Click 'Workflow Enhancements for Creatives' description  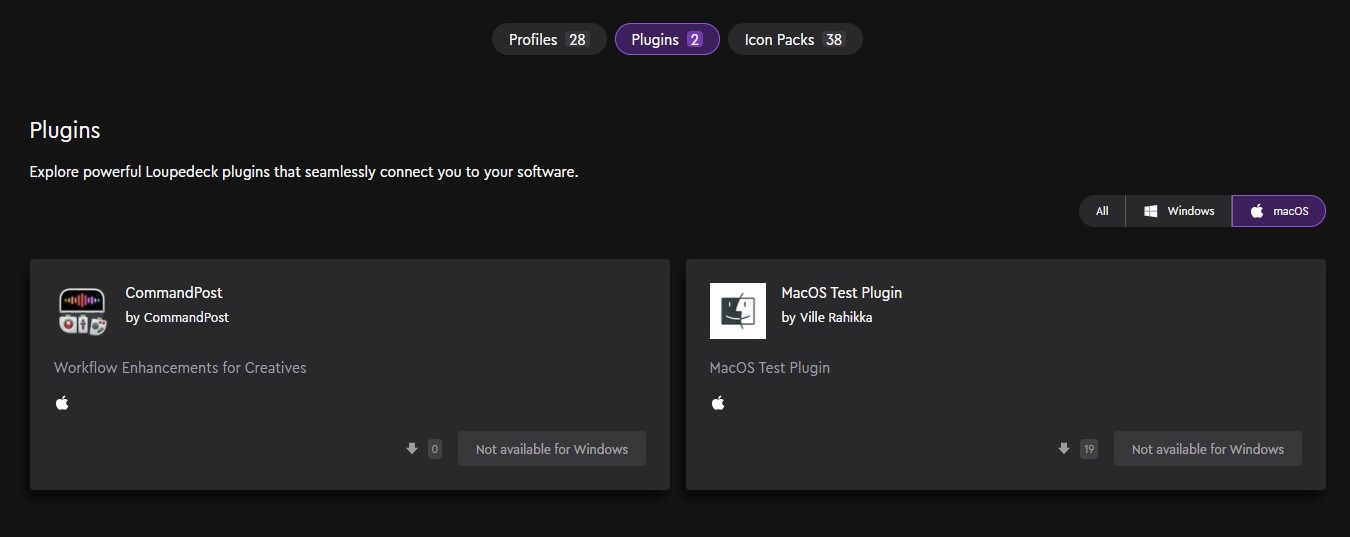pyautogui.click(x=180, y=368)
